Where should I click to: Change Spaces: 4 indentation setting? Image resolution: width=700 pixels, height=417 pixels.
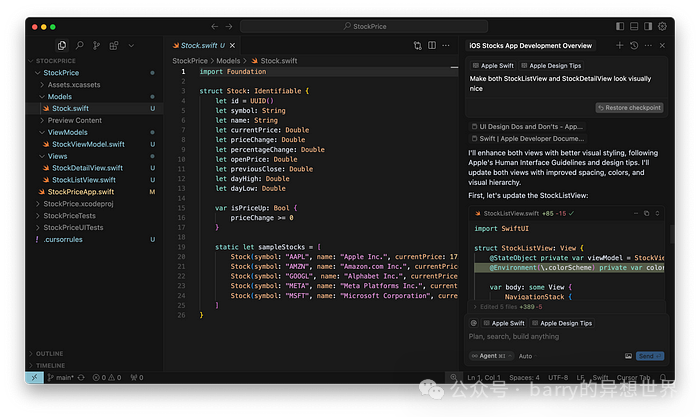524,378
